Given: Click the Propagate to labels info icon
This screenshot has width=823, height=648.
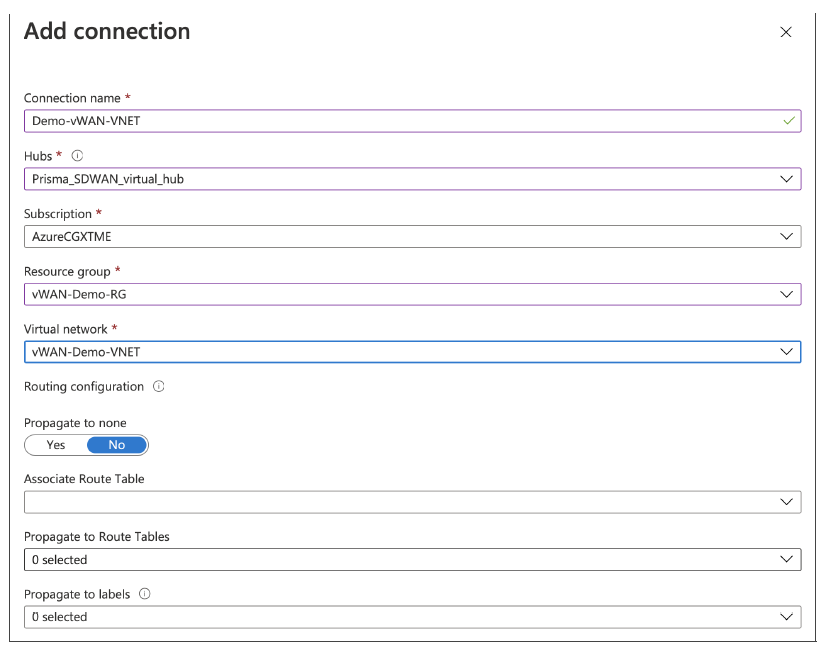Looking at the screenshot, I should (145, 594).
